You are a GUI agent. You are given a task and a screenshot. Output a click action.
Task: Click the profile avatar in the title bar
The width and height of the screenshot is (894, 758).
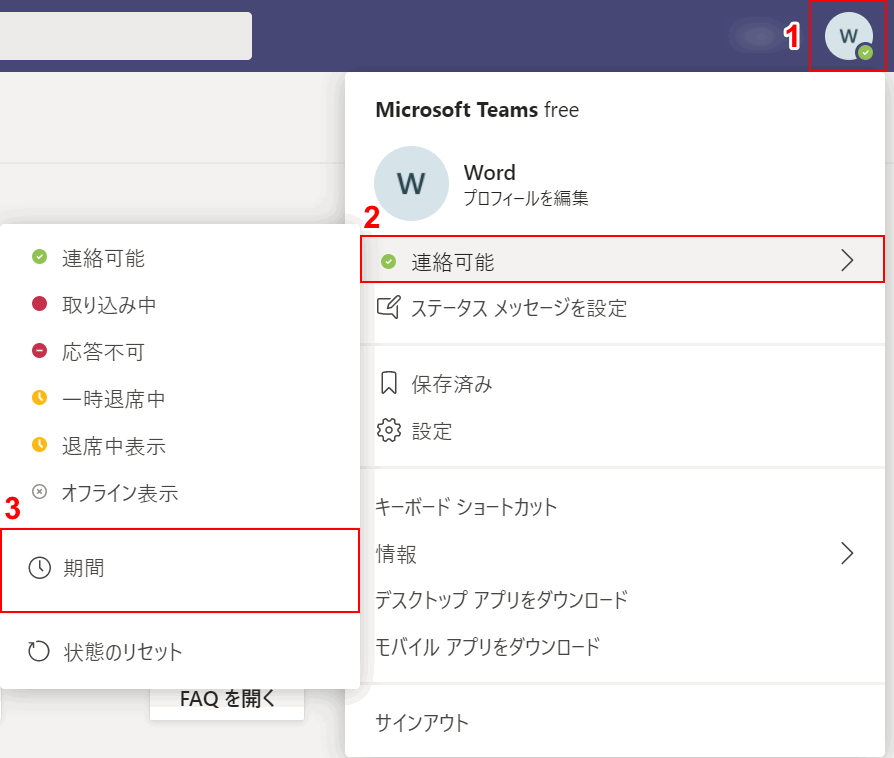848,36
